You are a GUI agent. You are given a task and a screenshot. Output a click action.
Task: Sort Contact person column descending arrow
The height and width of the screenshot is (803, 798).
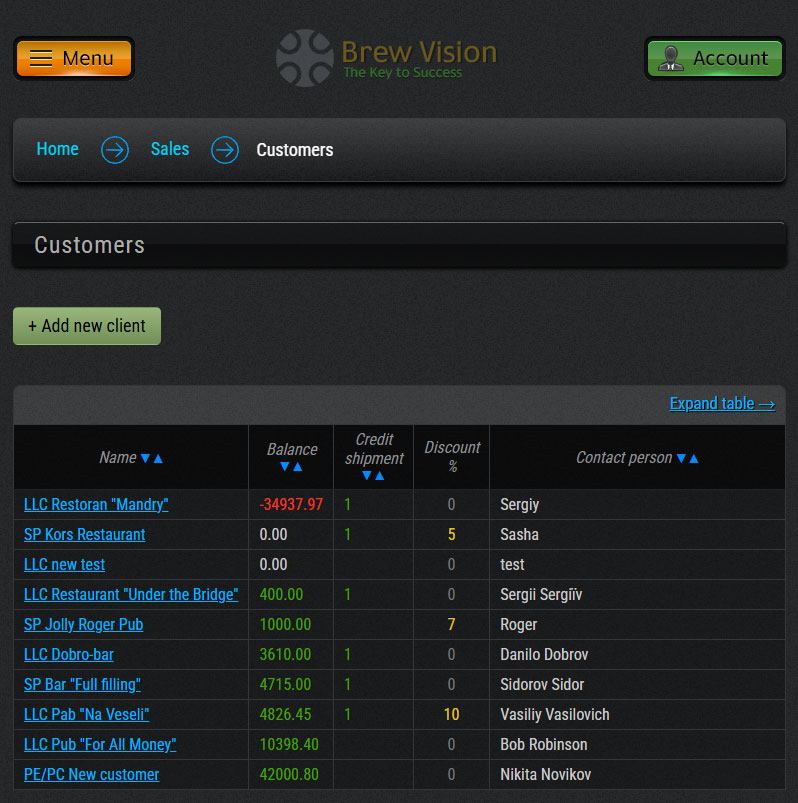682,458
